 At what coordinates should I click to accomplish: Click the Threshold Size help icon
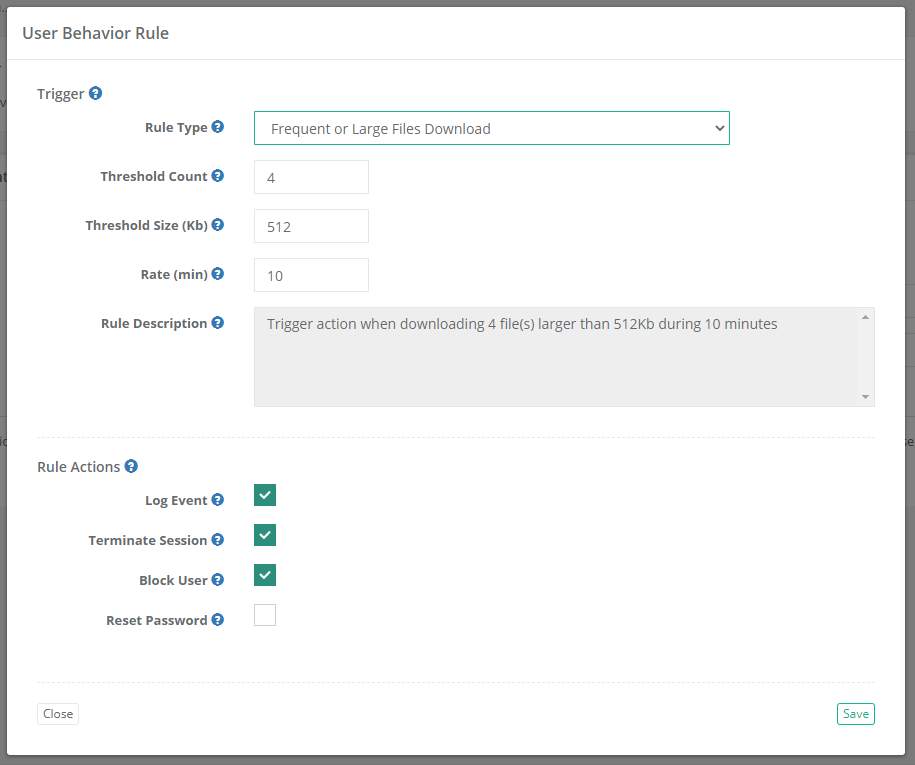tap(219, 225)
